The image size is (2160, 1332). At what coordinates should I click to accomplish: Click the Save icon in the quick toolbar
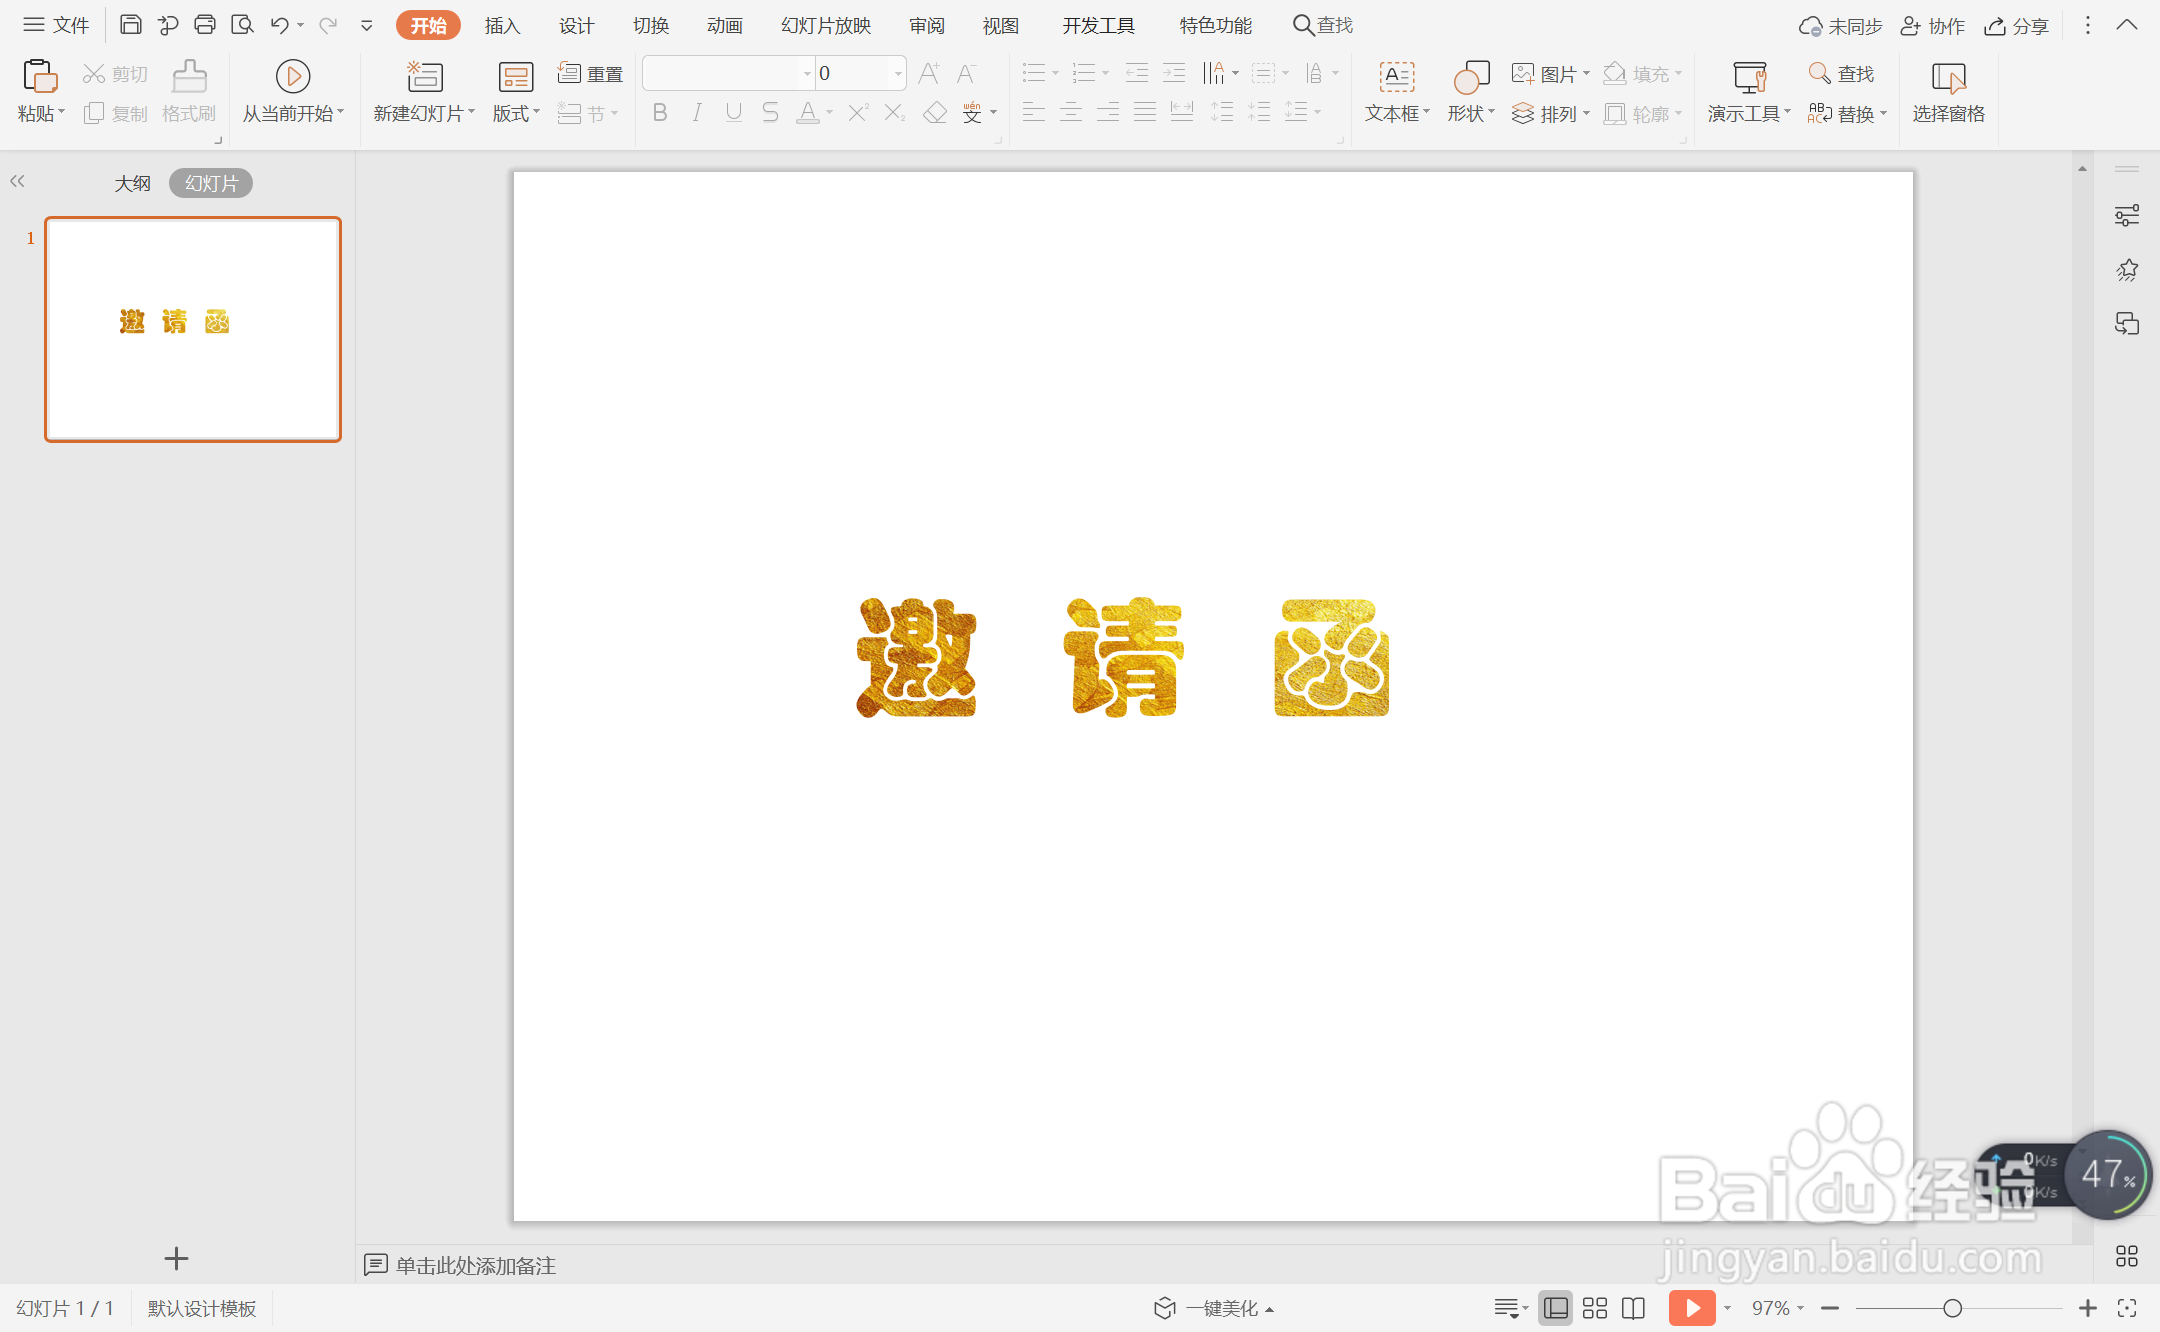click(130, 25)
